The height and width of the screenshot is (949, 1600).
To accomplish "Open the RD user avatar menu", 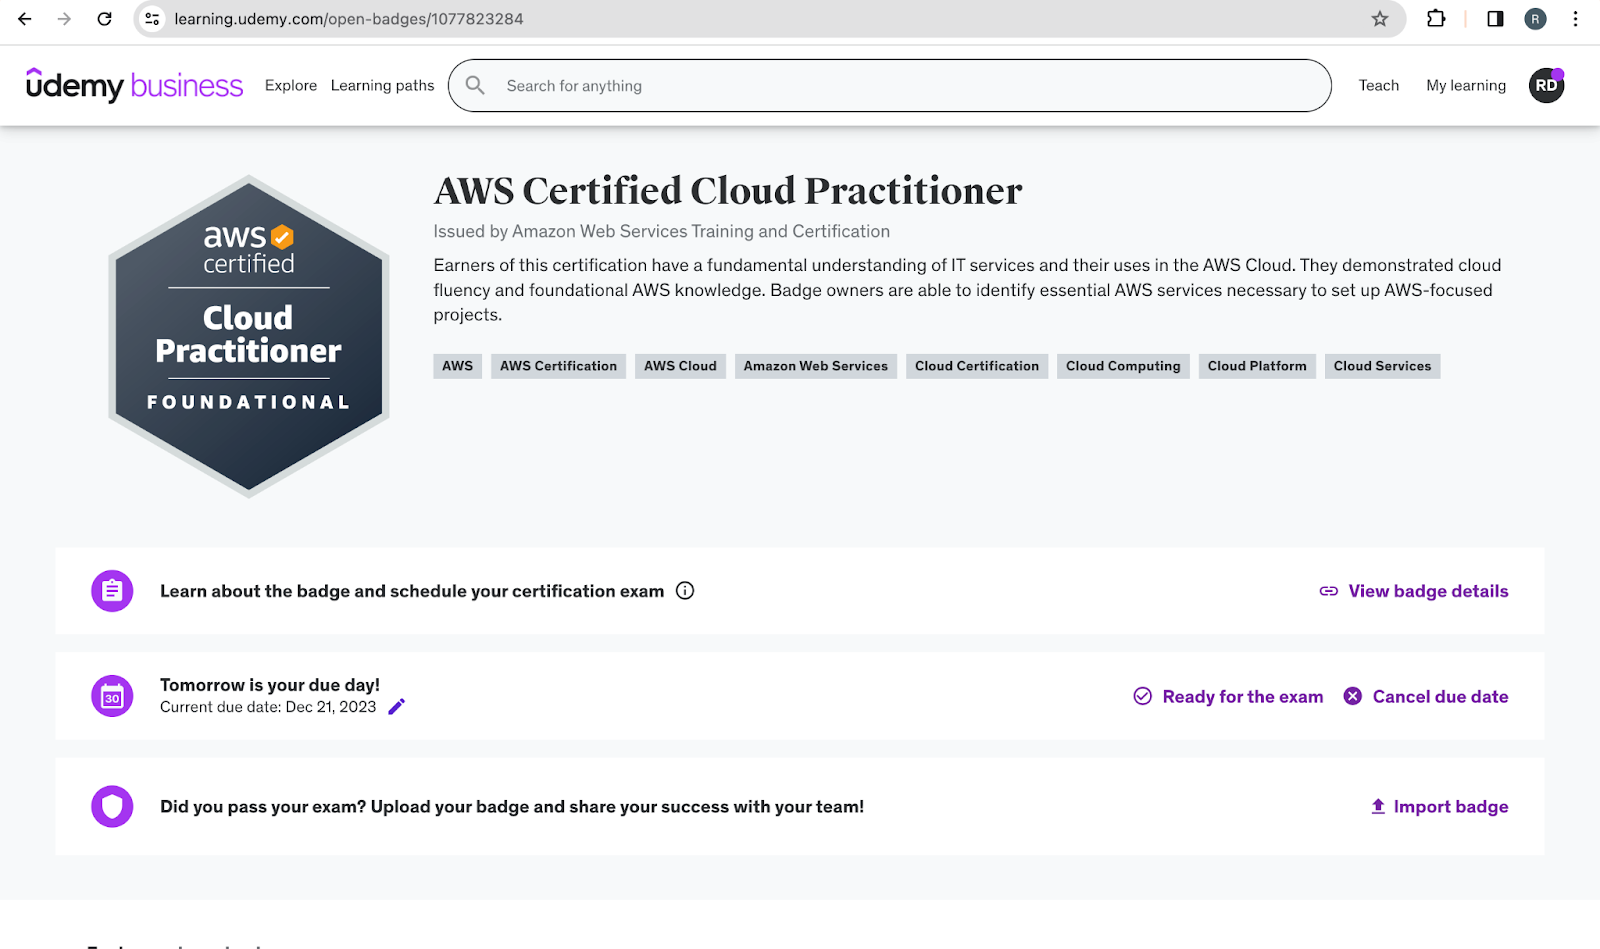I will tap(1546, 85).
